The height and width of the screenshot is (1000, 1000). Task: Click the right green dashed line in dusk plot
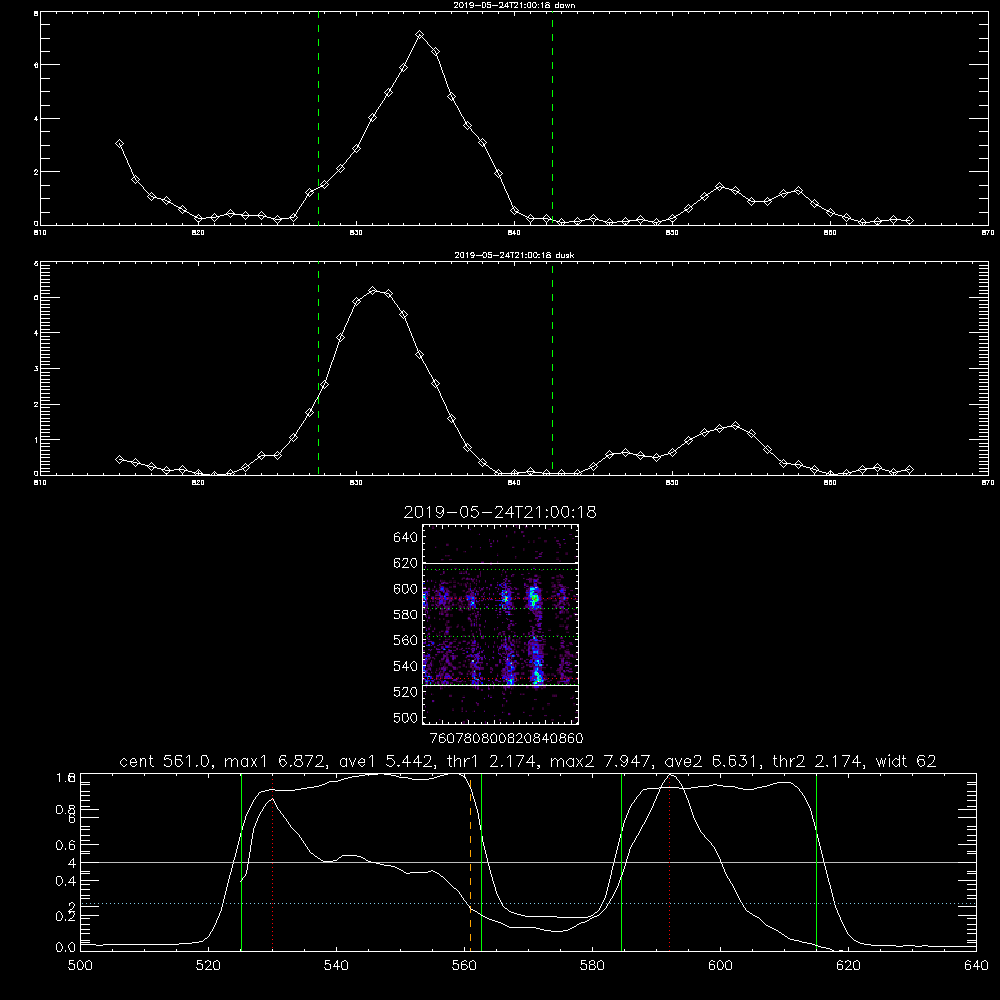coord(552,369)
